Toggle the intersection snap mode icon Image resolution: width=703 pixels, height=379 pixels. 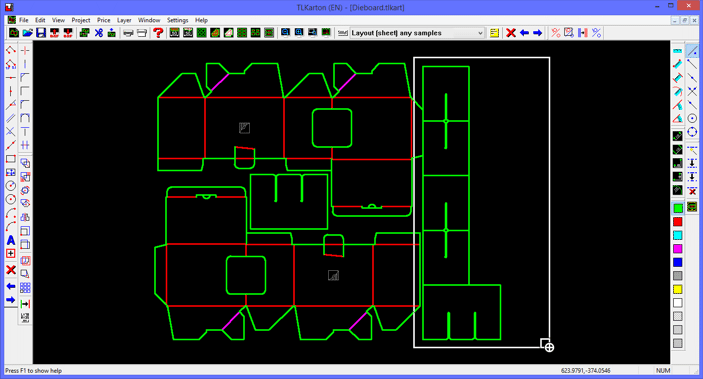(x=692, y=91)
